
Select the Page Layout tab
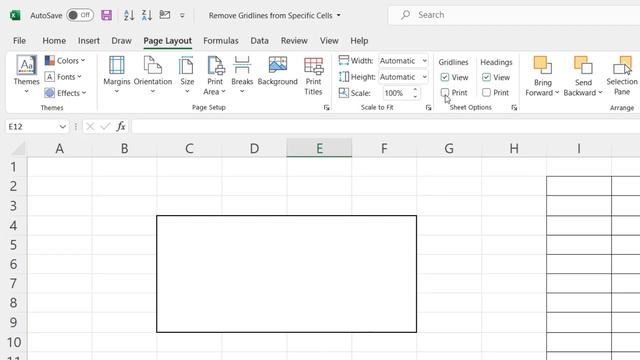167,41
